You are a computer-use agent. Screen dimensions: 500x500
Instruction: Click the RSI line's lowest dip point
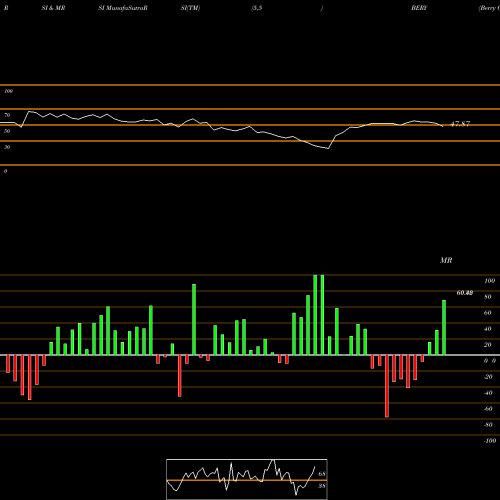click(328, 148)
